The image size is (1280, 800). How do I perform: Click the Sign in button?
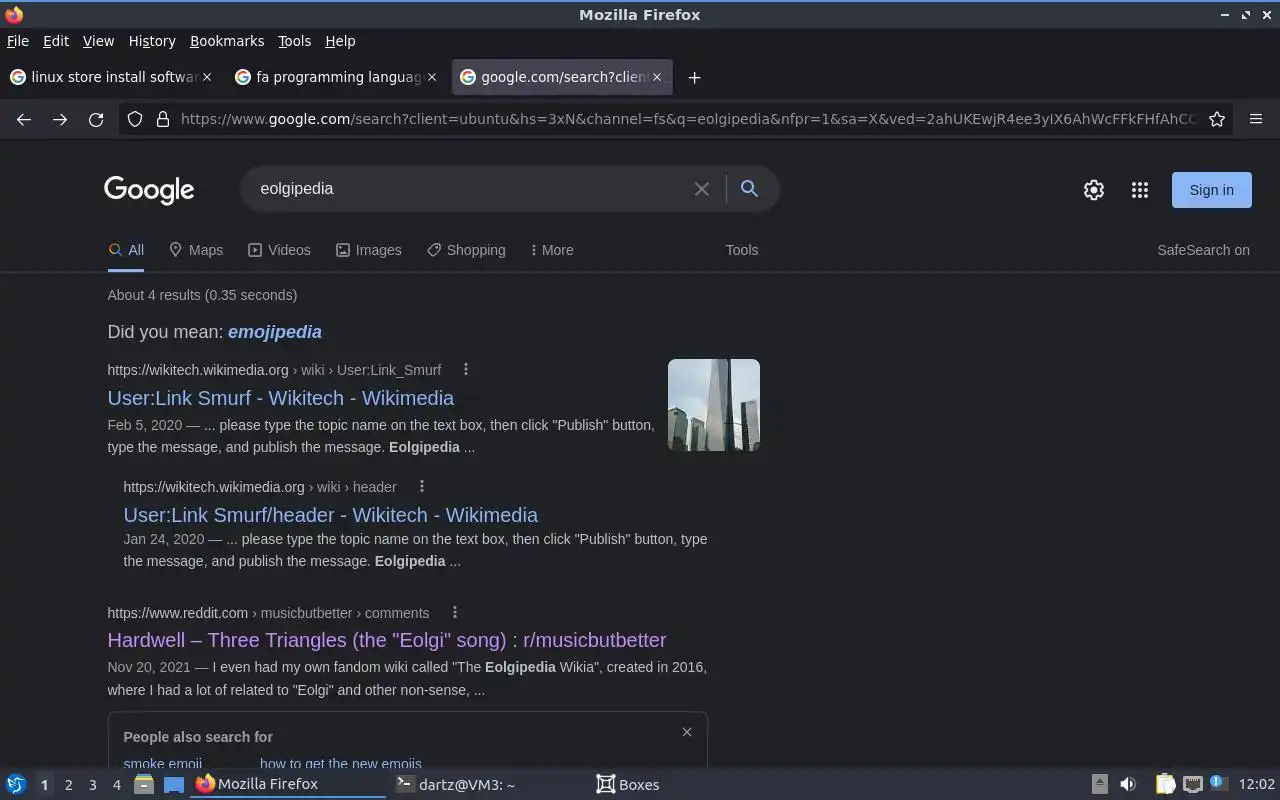[x=1211, y=190]
